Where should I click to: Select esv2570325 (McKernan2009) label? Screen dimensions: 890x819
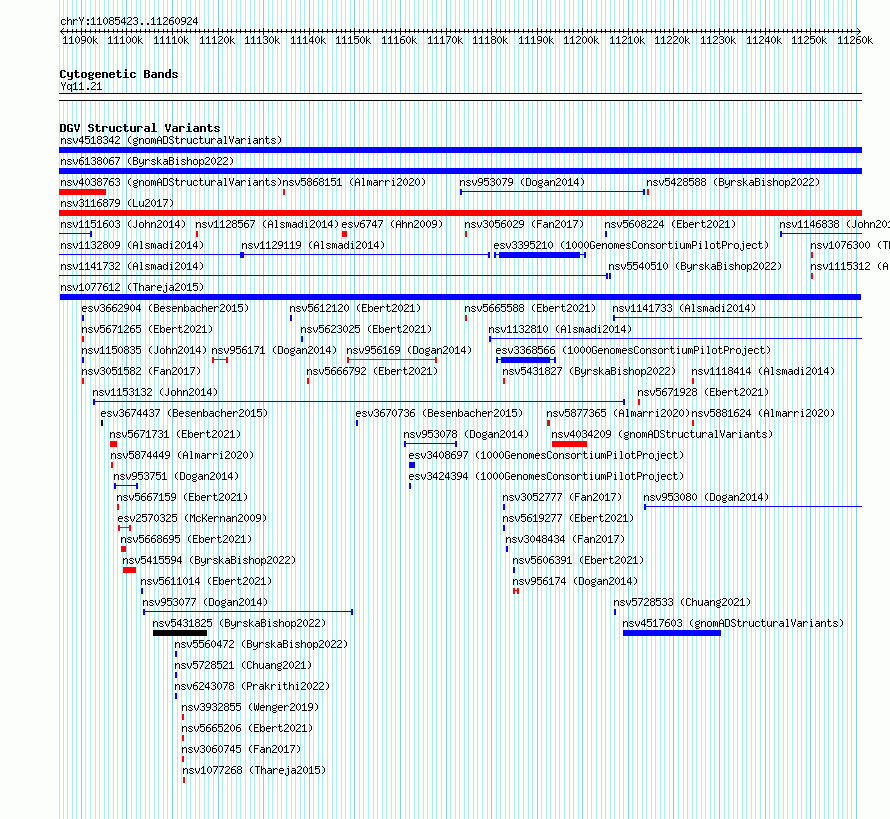coord(192,518)
